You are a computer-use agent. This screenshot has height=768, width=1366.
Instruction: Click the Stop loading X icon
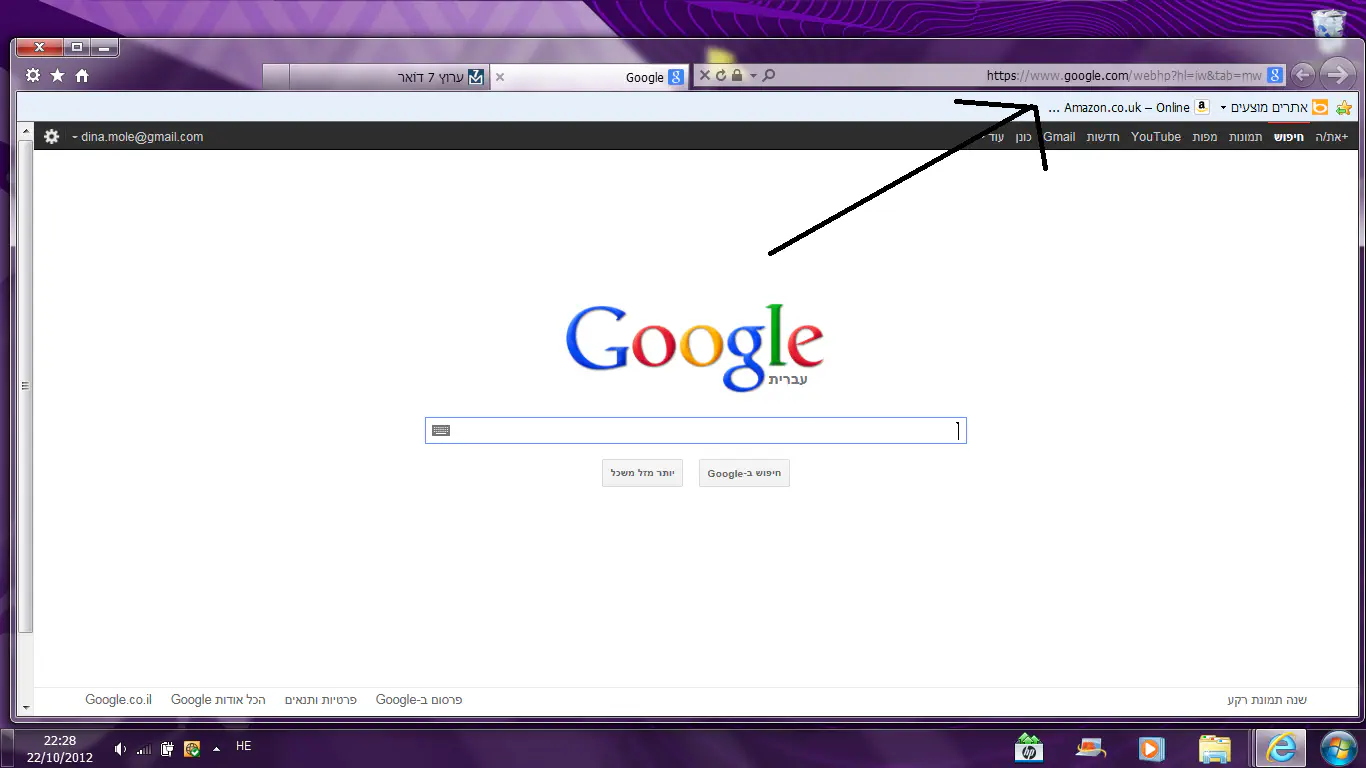click(704, 76)
